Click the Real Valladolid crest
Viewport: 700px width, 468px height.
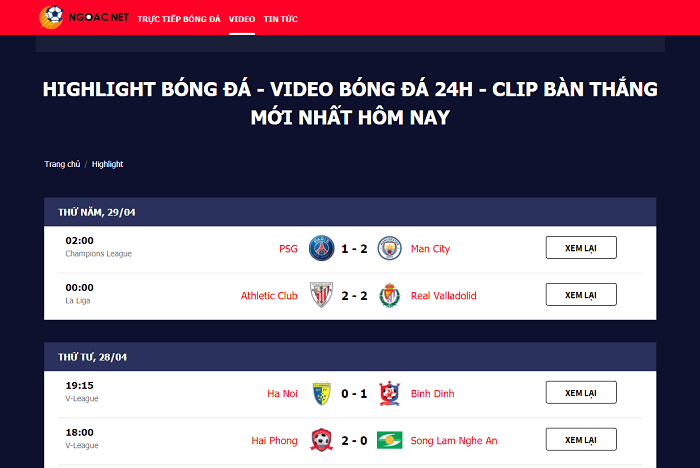pos(389,296)
